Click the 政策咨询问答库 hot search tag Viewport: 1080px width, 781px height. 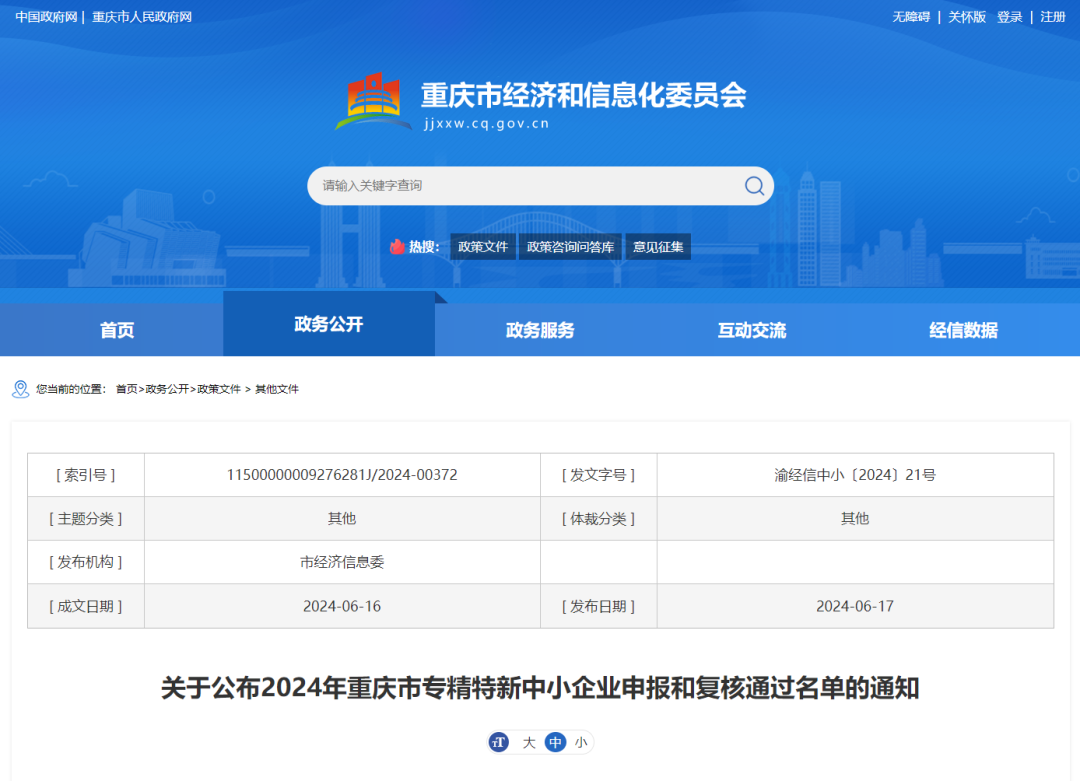[x=570, y=247]
